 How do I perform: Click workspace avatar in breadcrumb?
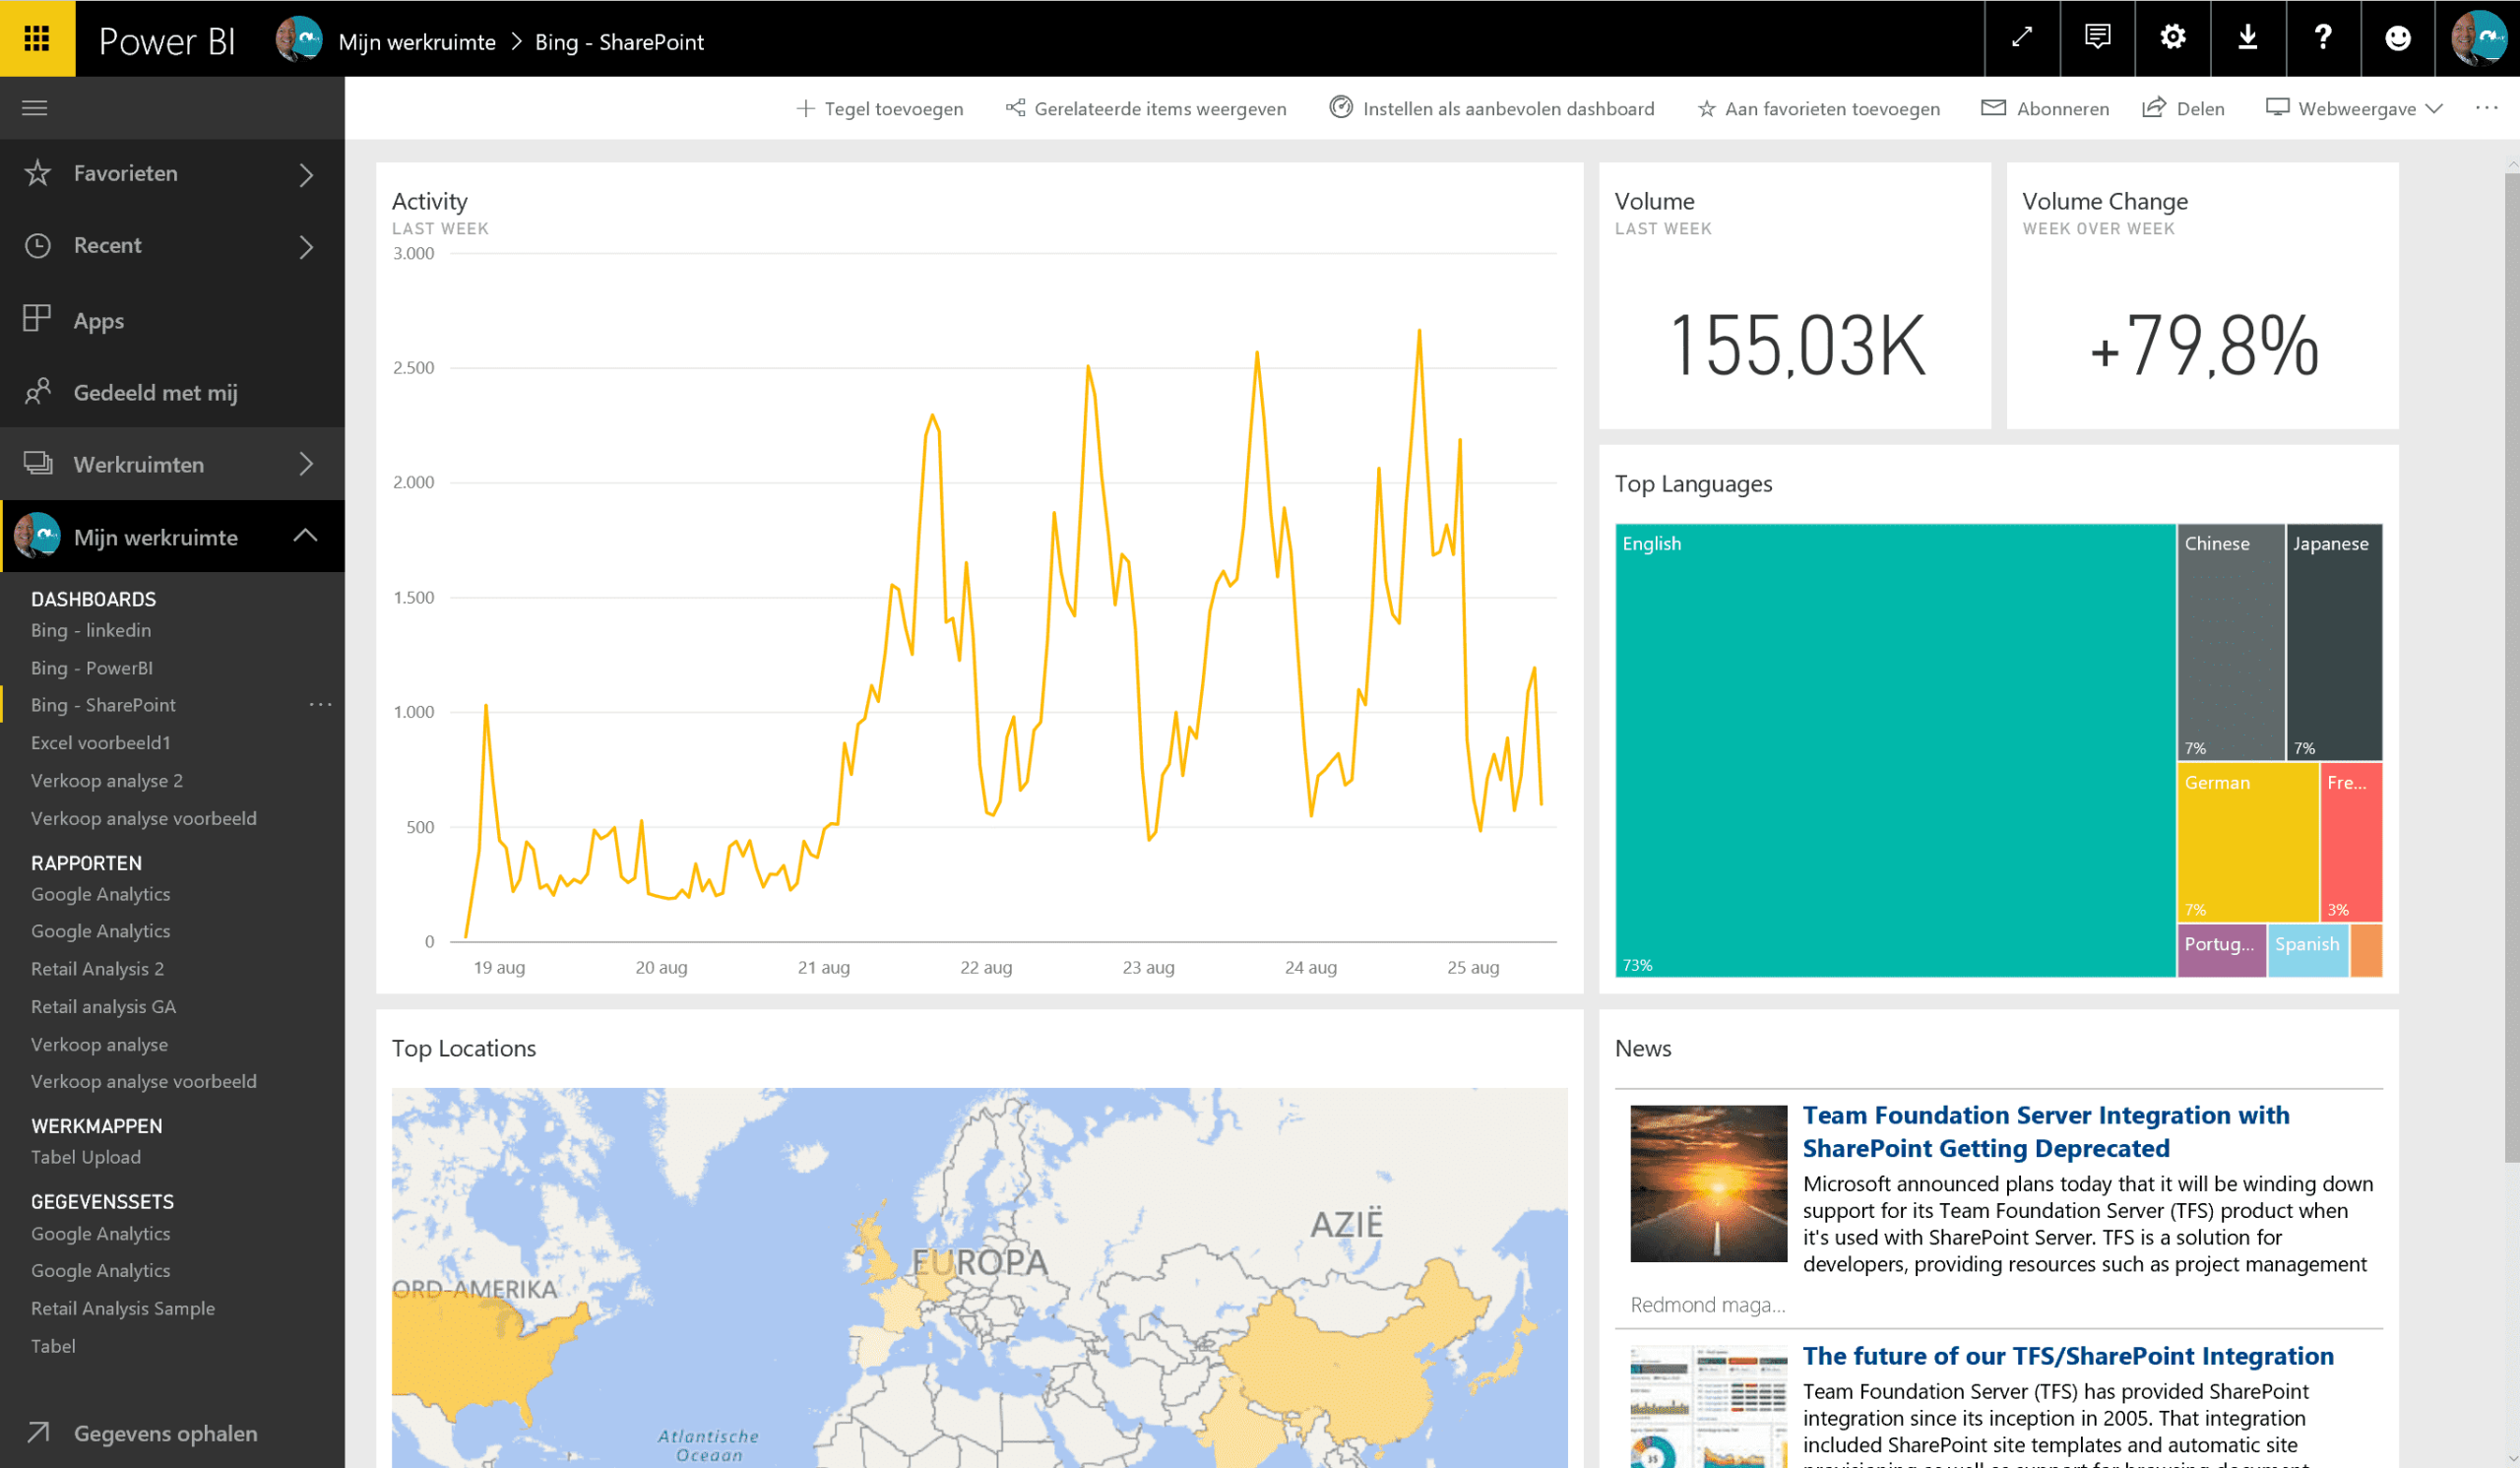(x=299, y=40)
